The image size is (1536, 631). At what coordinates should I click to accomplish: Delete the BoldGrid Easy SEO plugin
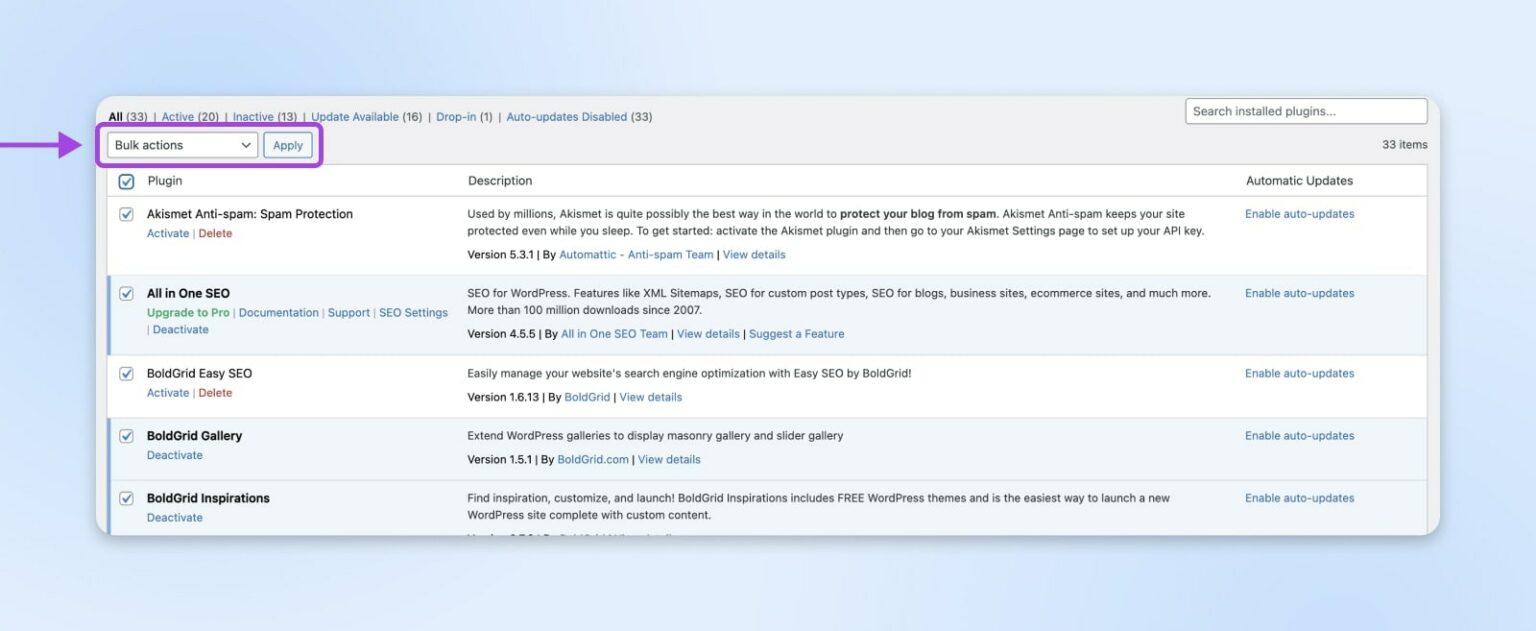pos(216,392)
